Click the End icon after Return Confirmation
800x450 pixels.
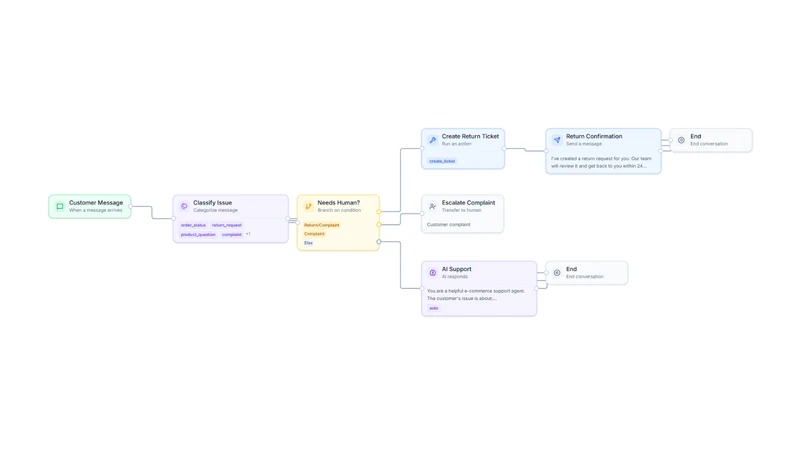[681, 140]
